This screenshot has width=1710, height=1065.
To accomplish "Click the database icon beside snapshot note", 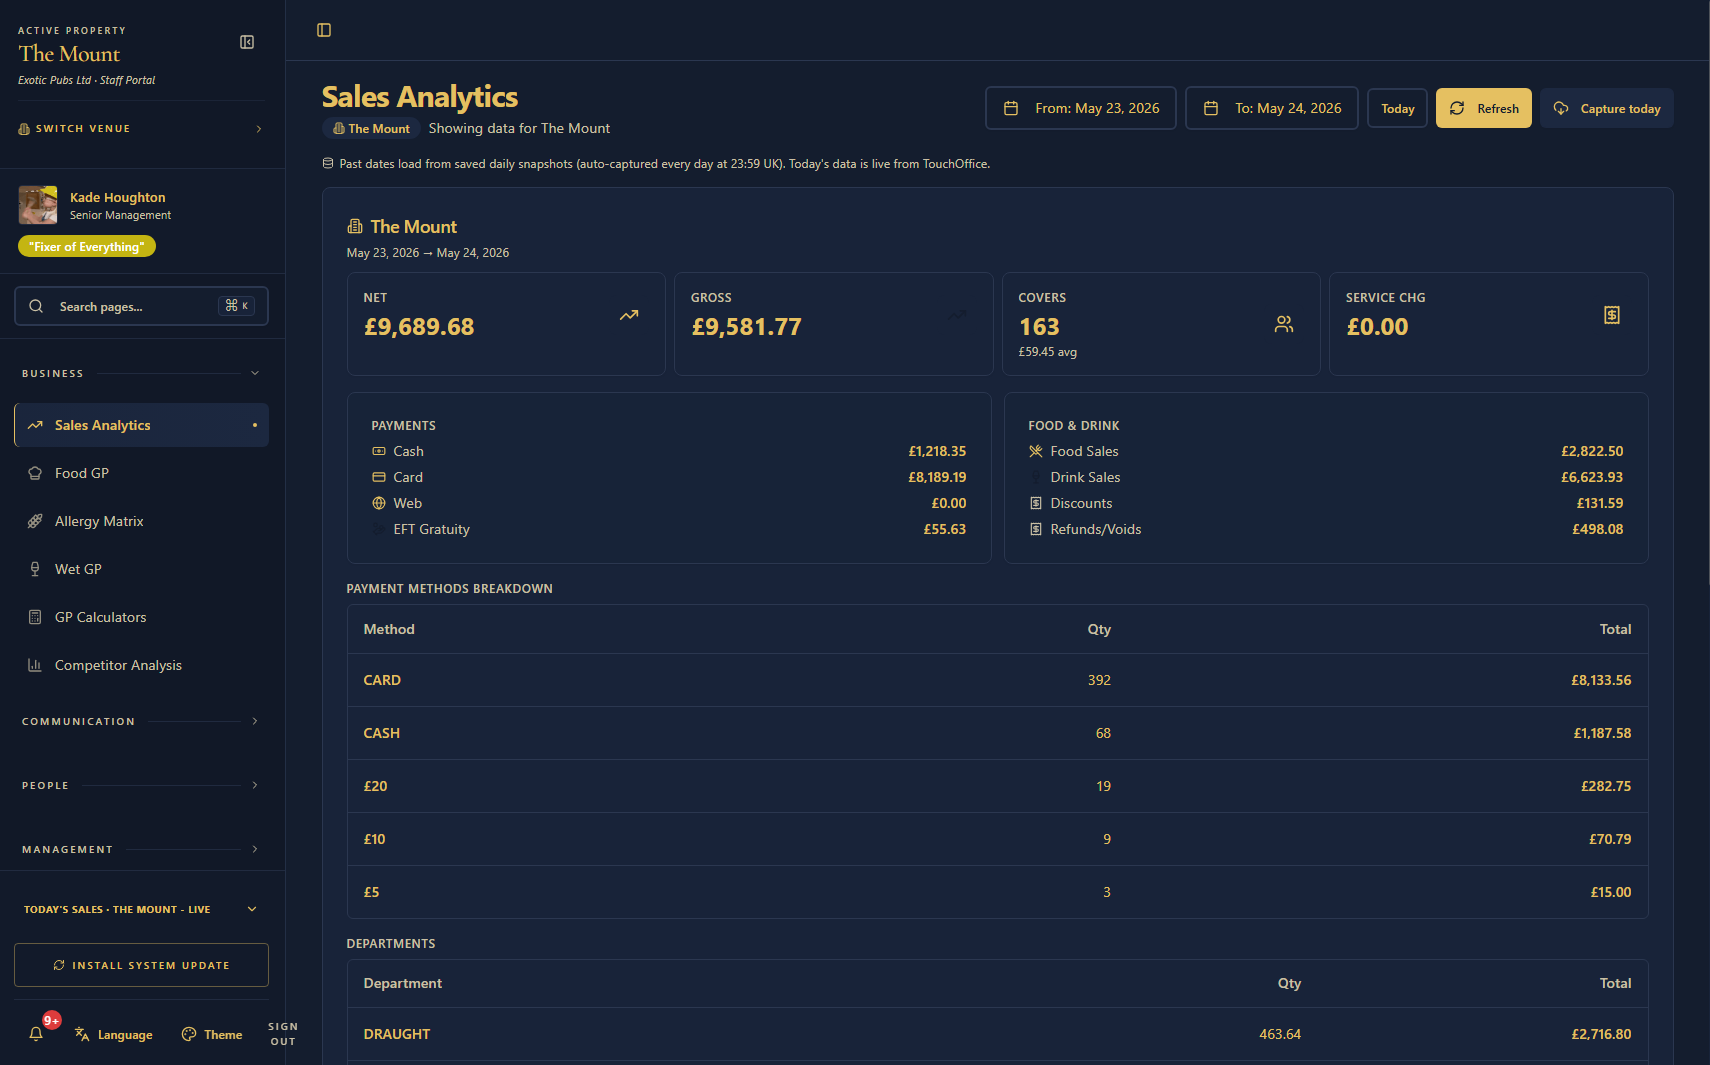I will click(x=328, y=164).
